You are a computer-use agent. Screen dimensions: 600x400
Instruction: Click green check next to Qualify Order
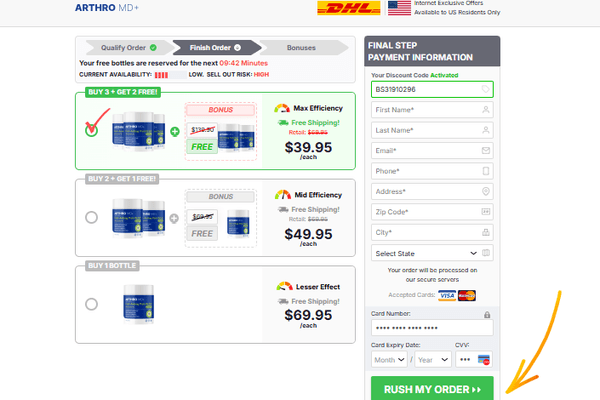tap(153, 48)
